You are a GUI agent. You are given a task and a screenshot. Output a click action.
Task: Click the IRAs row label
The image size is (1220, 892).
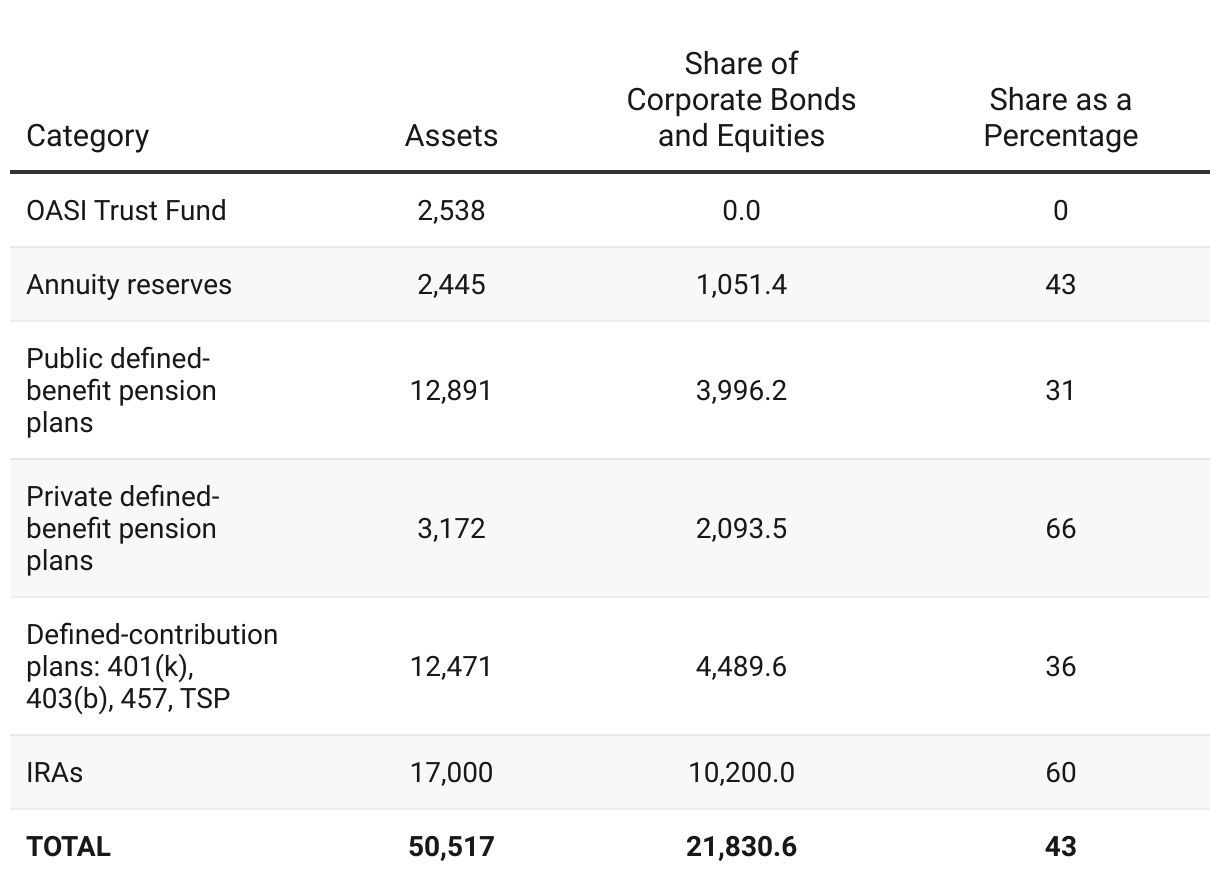55,772
